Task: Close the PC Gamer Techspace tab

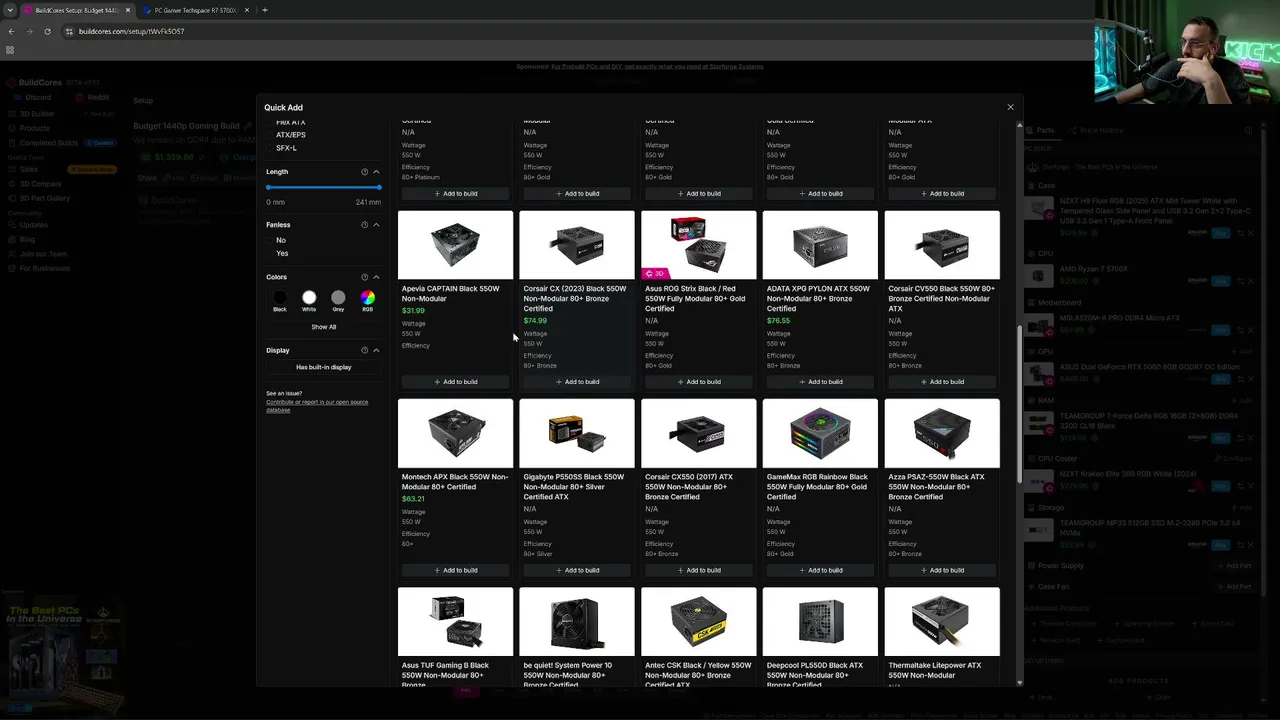Action: [245, 10]
